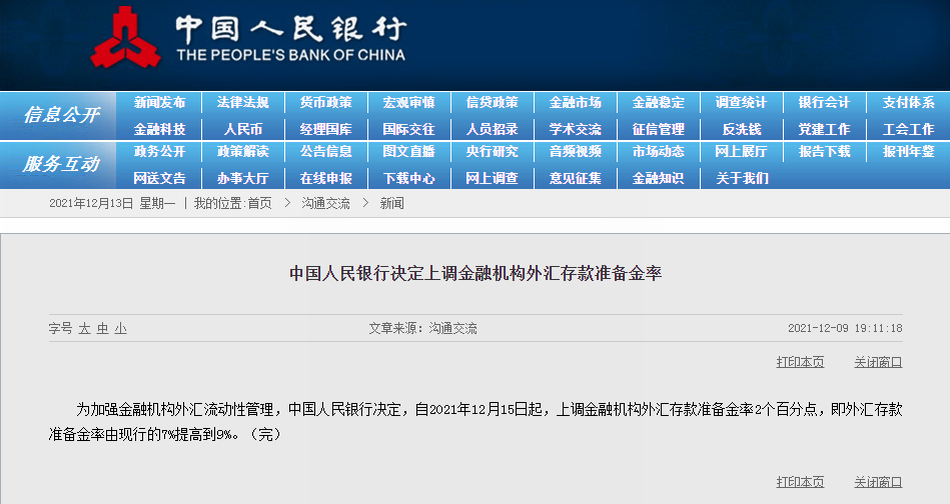Click the article headline 中国人民银行决定上调金融机构外汇存款准备金率
Screen dimensions: 950x504
click(x=475, y=273)
